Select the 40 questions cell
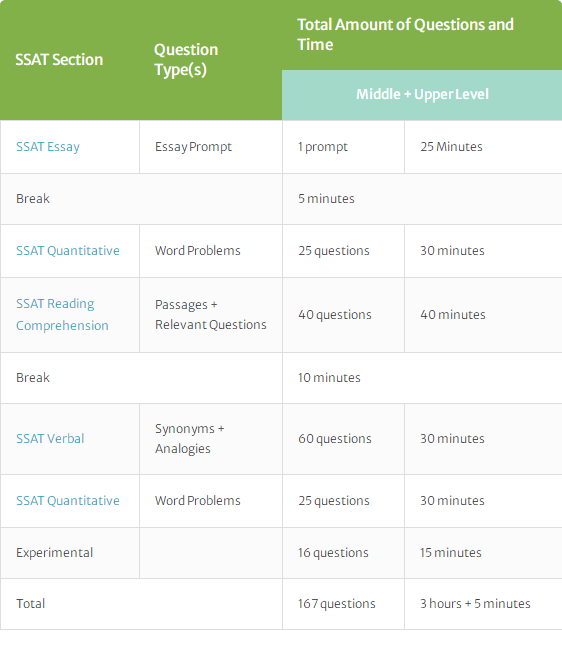 coord(343,315)
